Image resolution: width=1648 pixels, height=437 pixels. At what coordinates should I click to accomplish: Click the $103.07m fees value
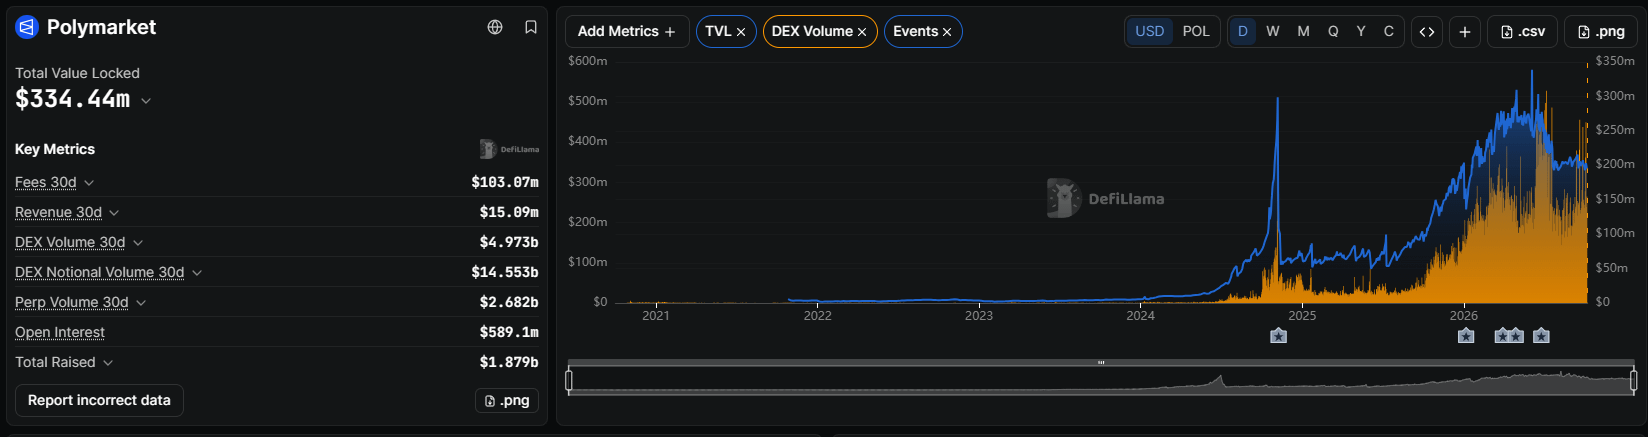click(x=505, y=182)
